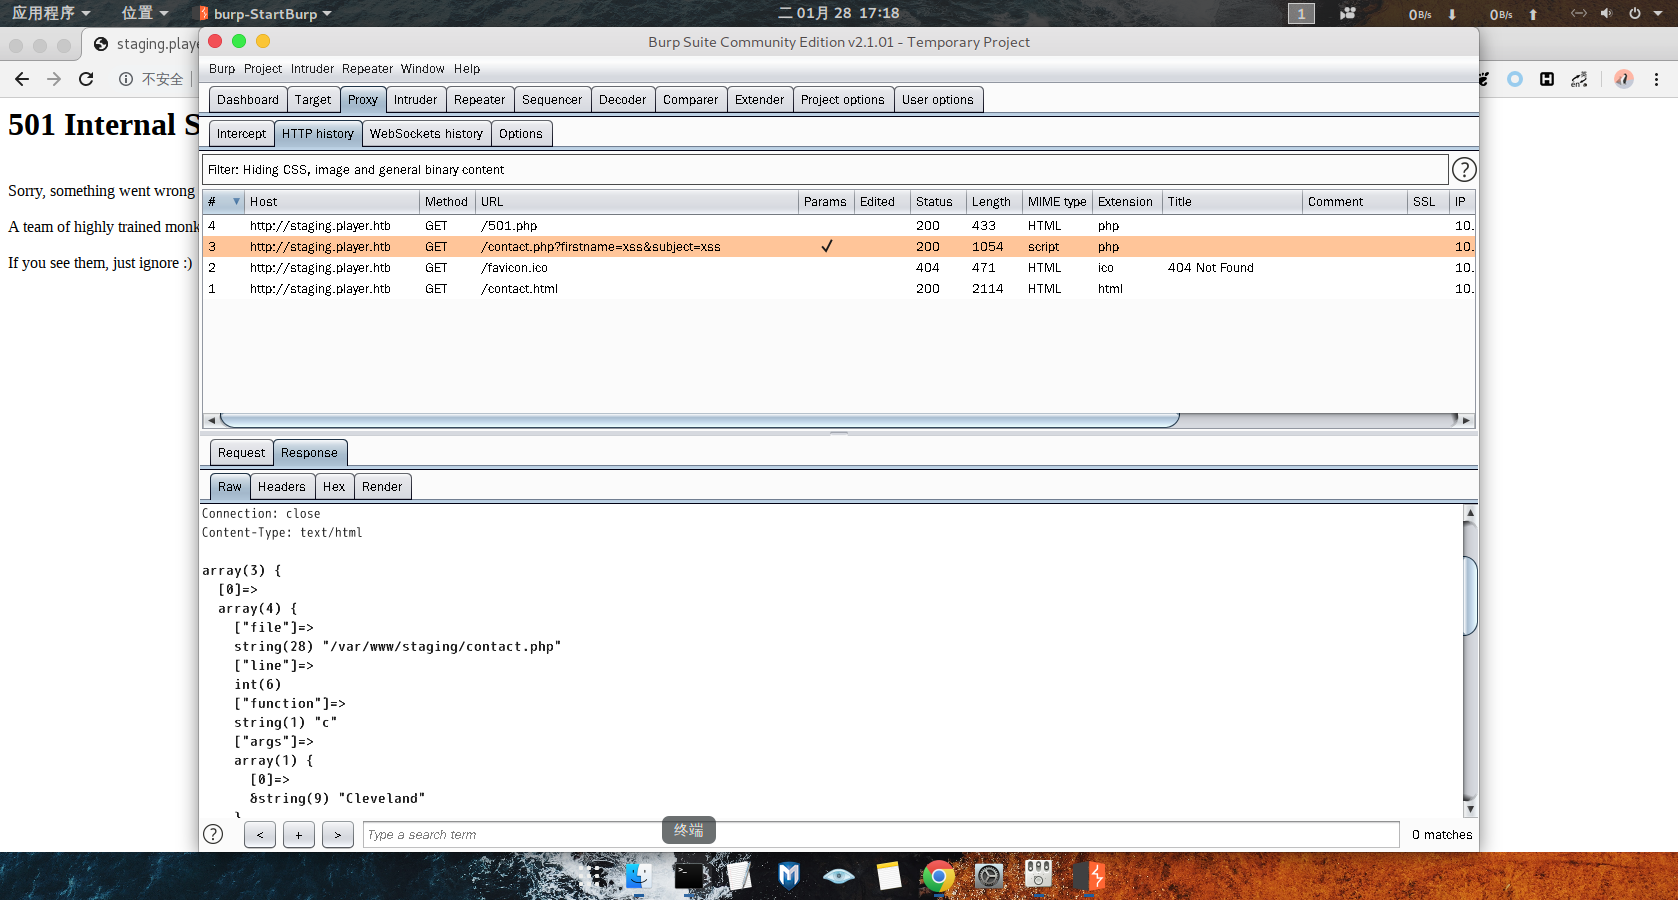
Task: Click the power icon in top bar
Action: [1635, 13]
